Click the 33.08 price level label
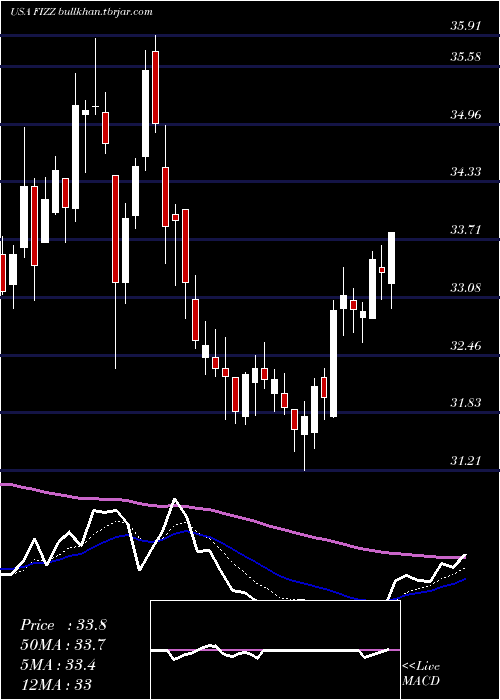The image size is (500, 700). coord(466,288)
